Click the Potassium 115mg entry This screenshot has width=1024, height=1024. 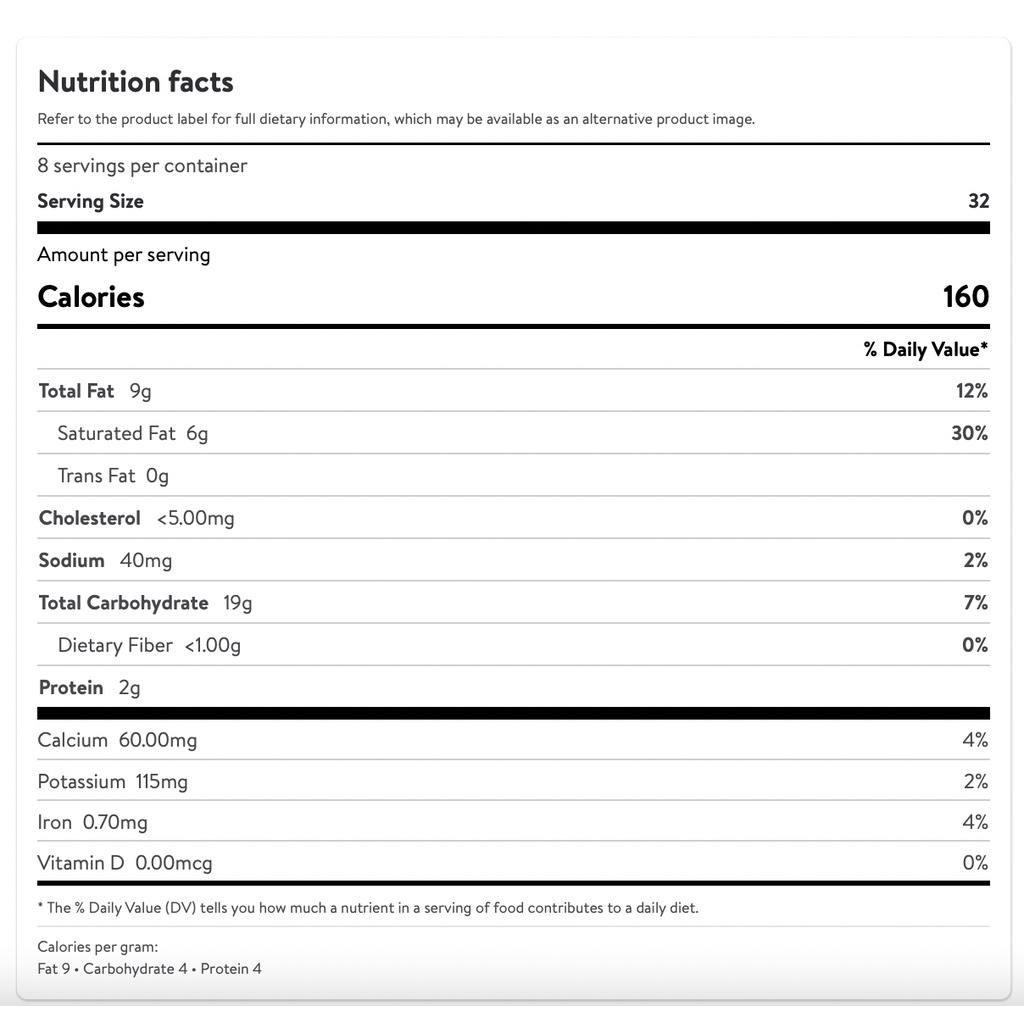(112, 781)
